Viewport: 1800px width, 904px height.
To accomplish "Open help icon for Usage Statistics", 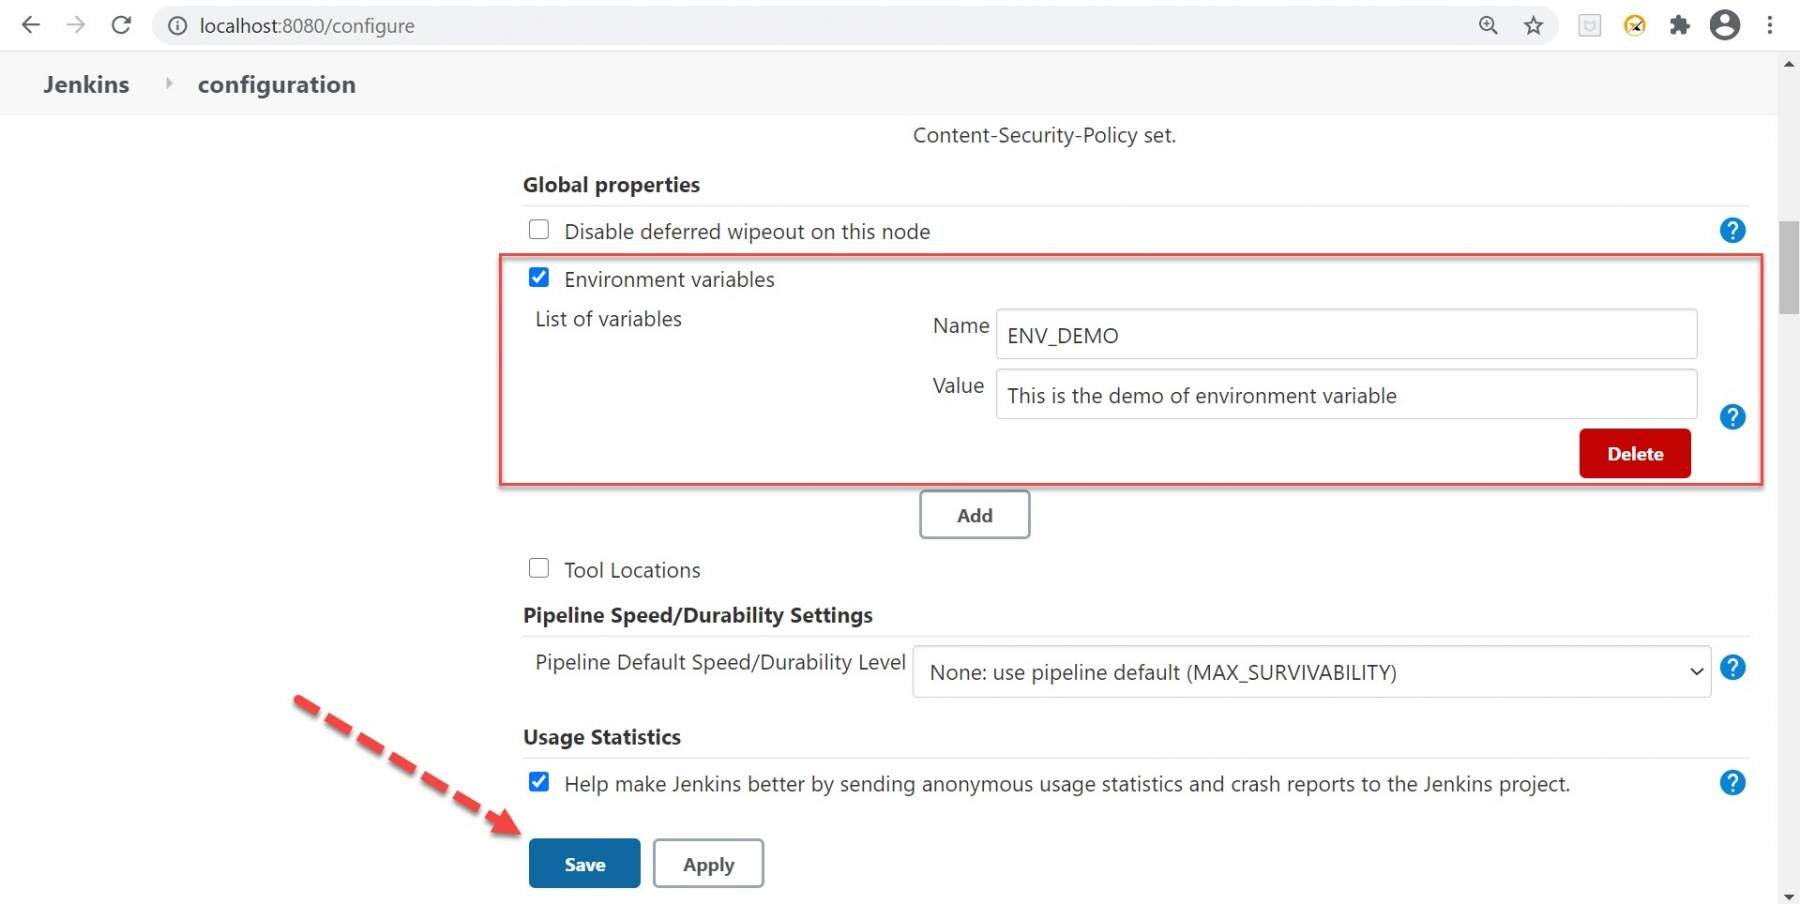I will (1732, 783).
